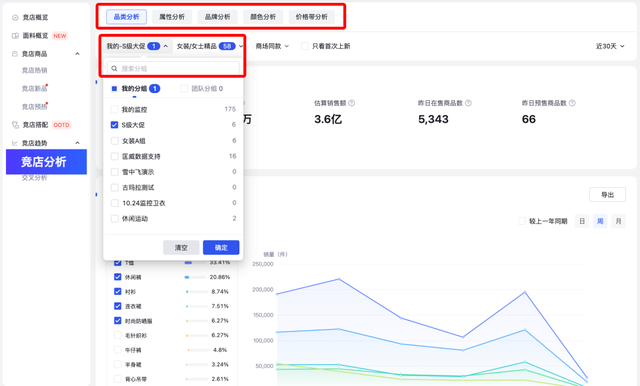Open 交叉分析 in sidebar
This screenshot has width=640, height=386.
(34, 177)
